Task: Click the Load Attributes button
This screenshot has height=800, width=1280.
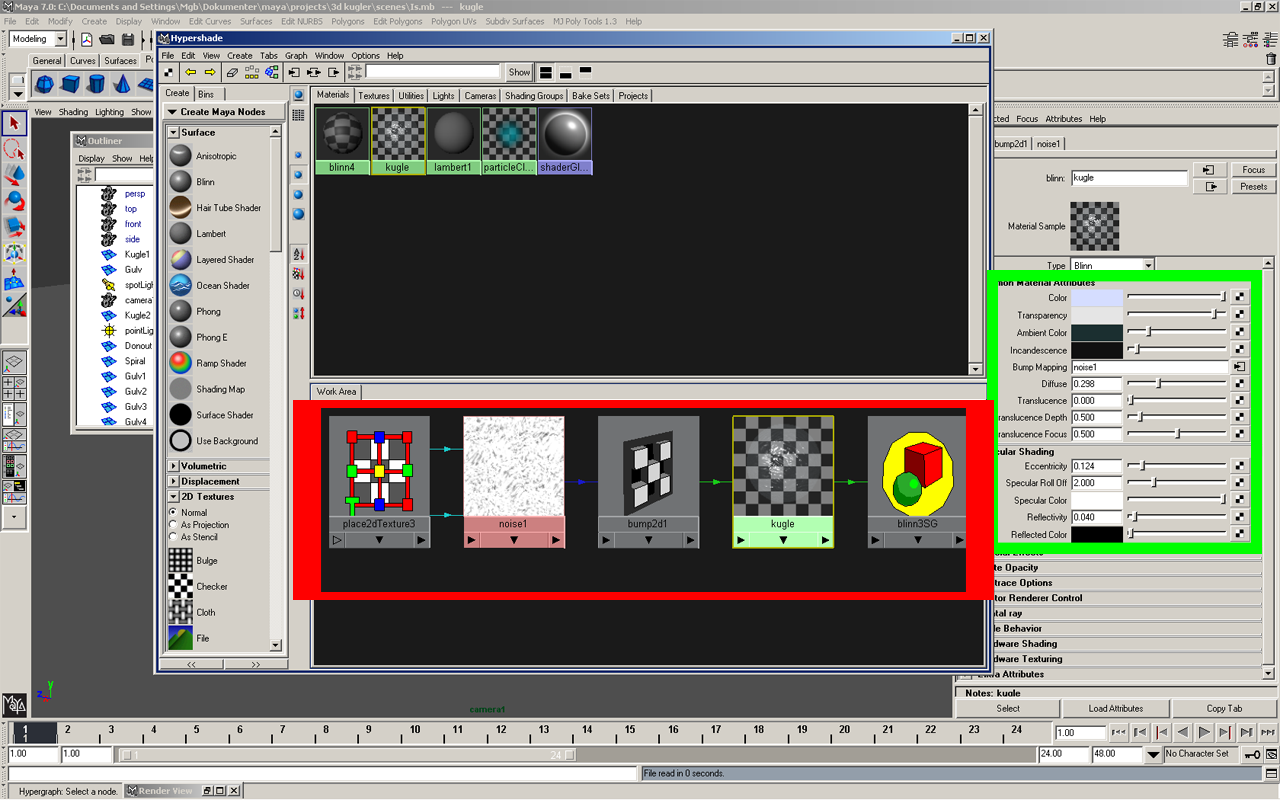Action: tap(1116, 708)
